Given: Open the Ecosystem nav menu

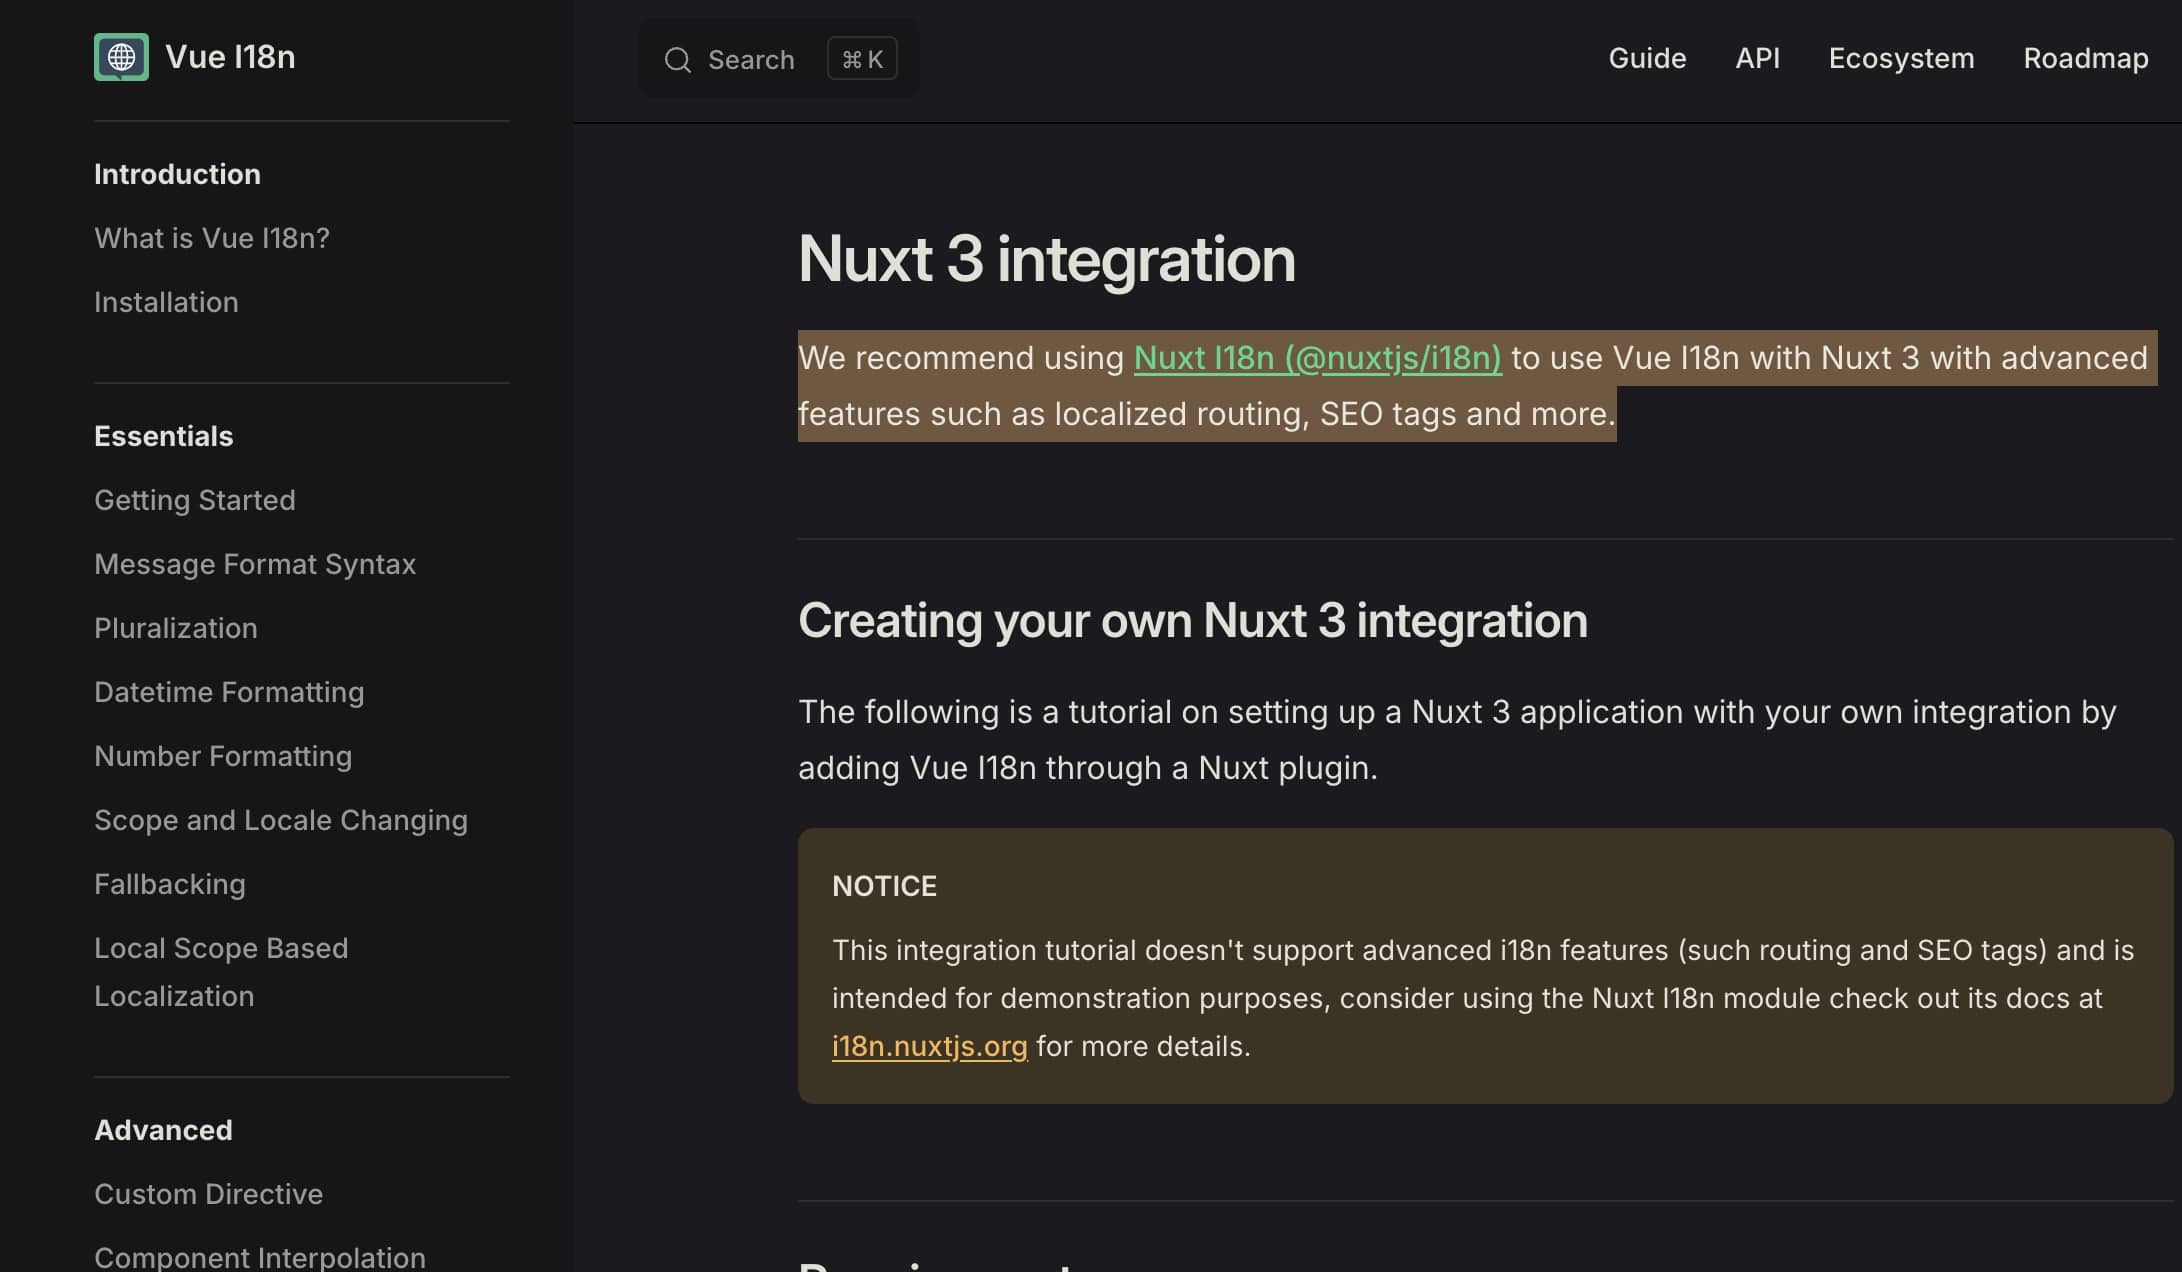Looking at the screenshot, I should (1901, 58).
